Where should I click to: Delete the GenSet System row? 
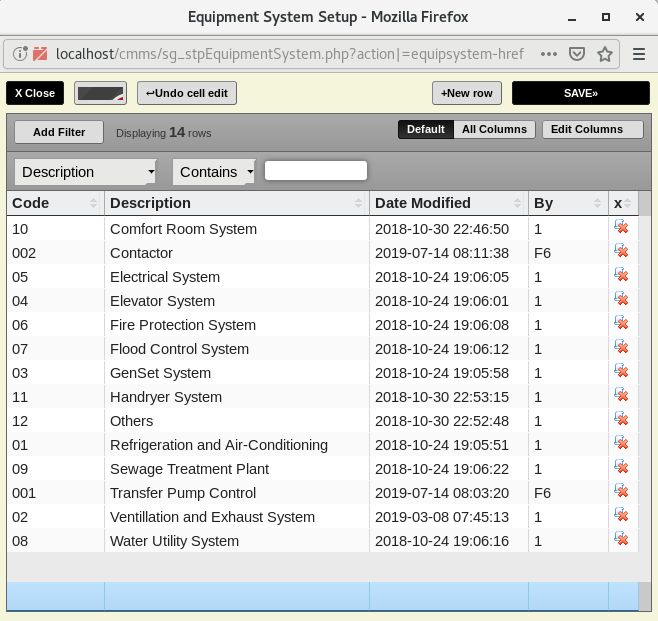point(621,371)
